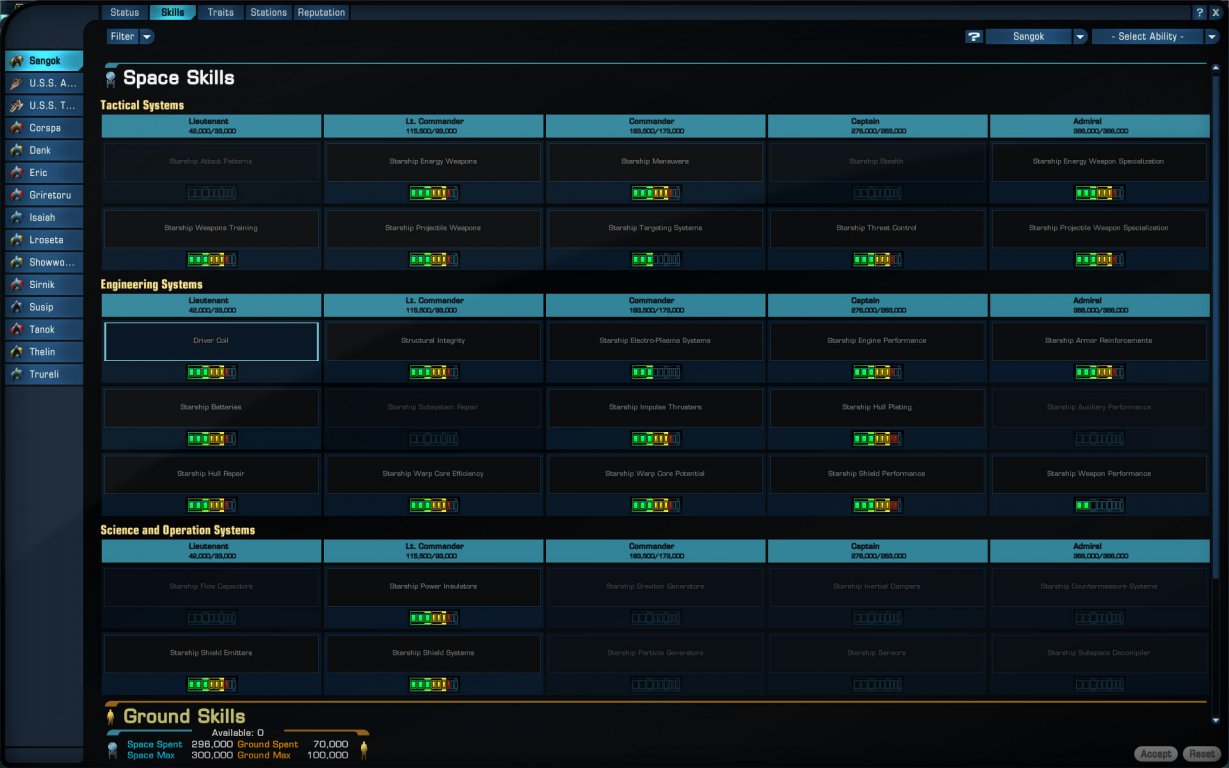Click the Accept button

pyautogui.click(x=1156, y=754)
